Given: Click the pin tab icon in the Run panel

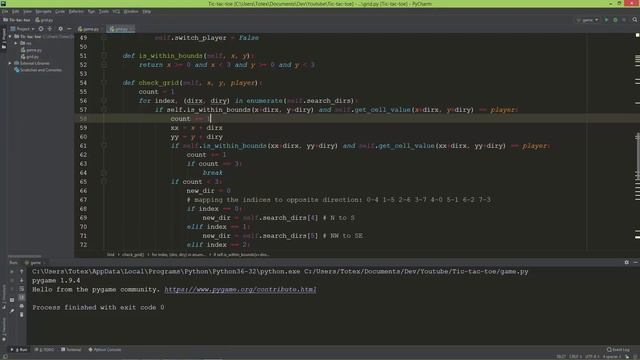Looking at the screenshot, I should tap(12, 311).
